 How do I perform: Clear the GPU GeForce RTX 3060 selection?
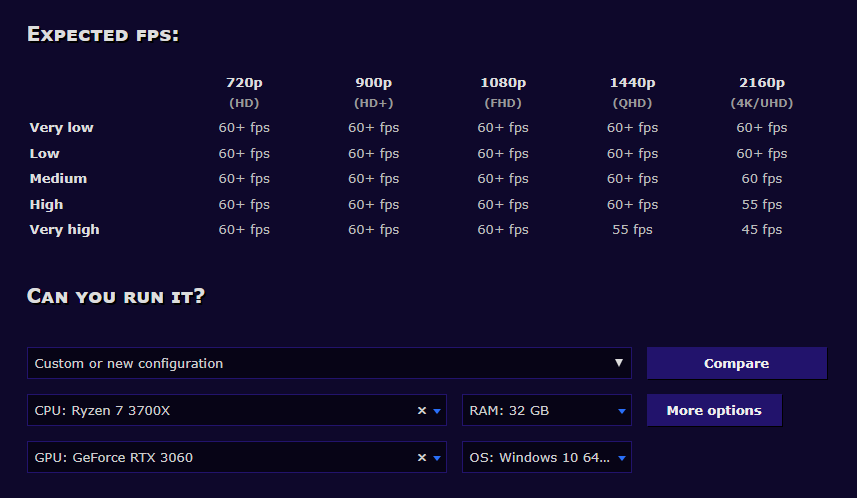[421, 458]
